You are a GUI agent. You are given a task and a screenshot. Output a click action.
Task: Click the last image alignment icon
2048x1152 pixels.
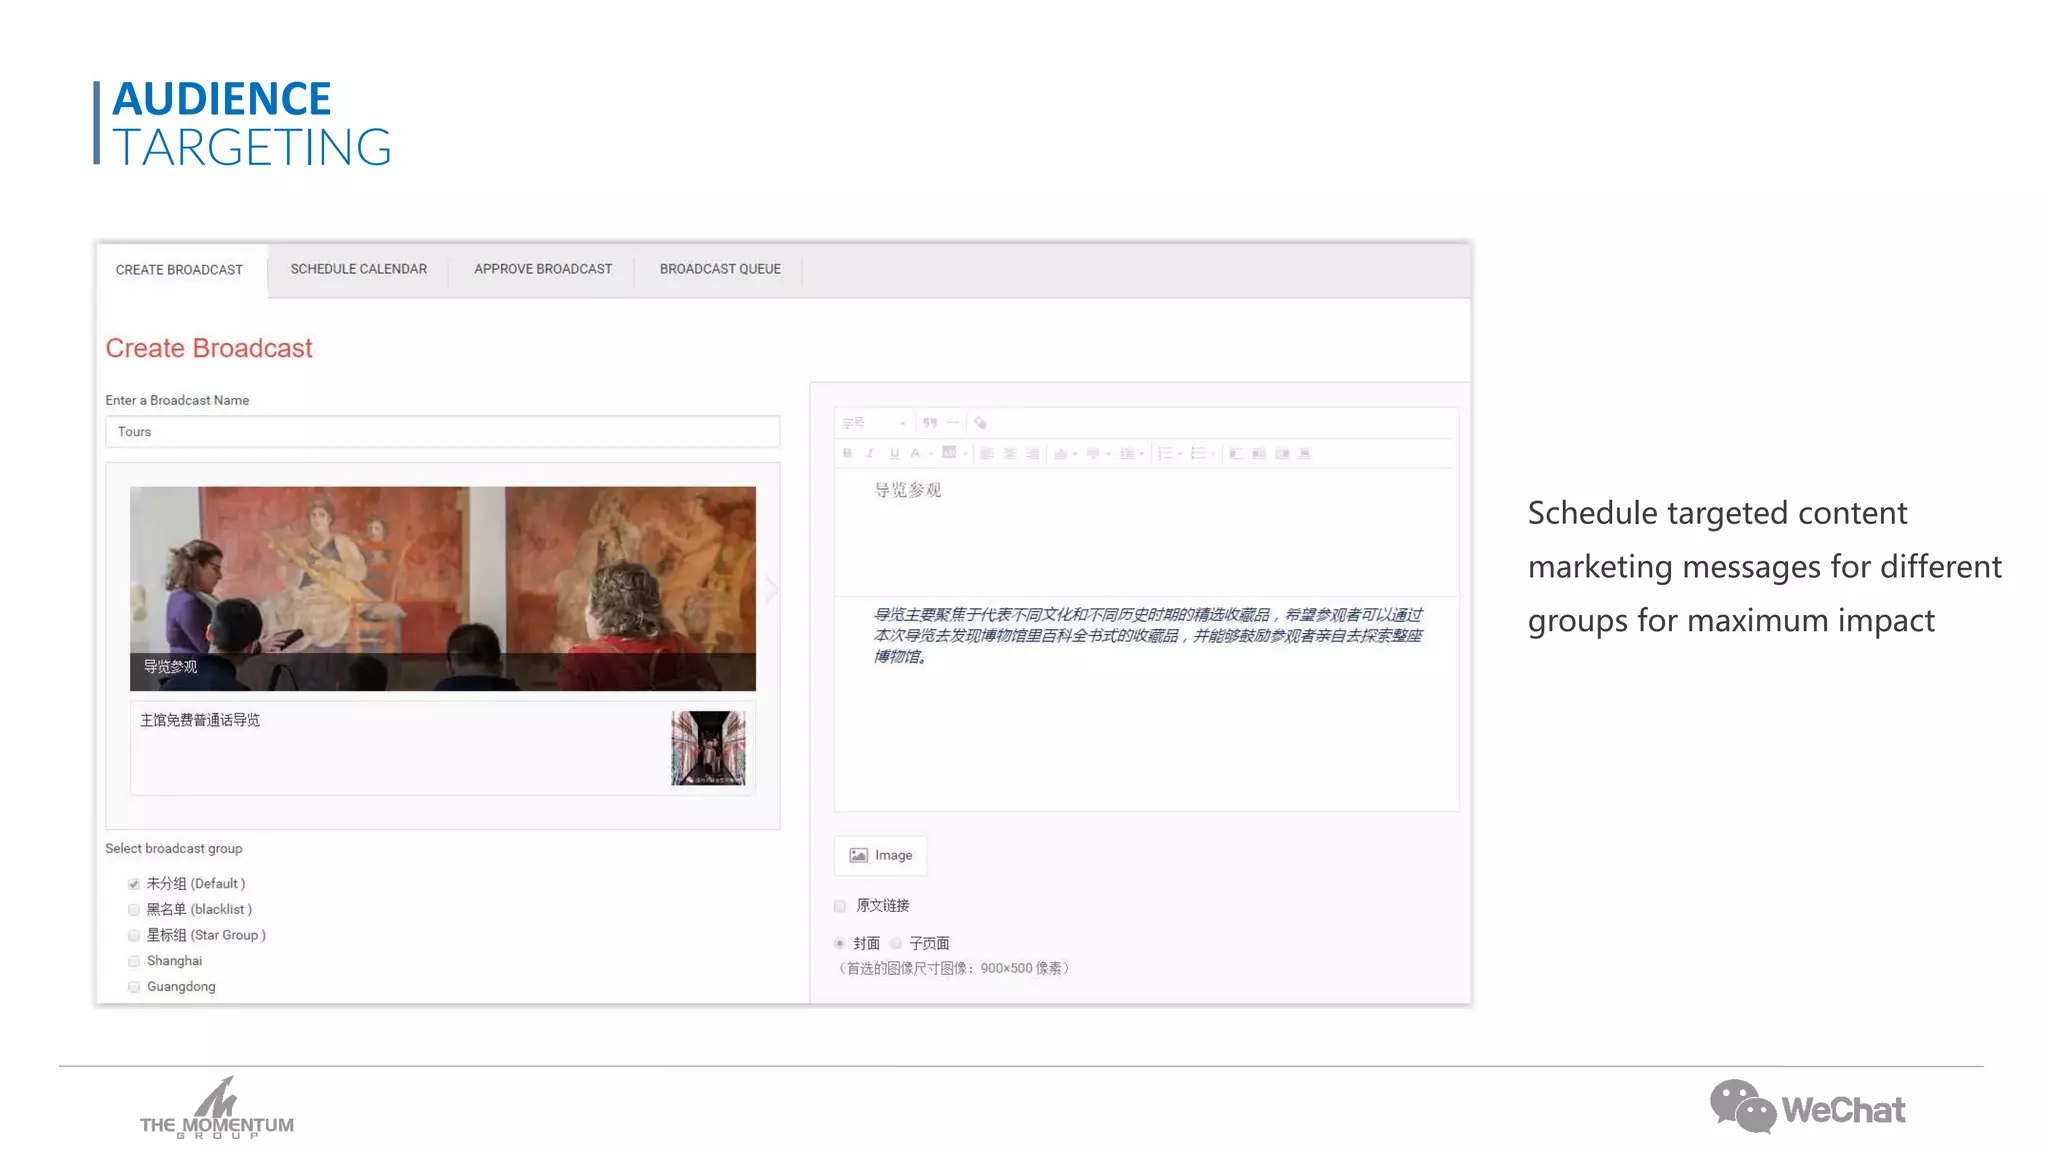pos(1305,454)
